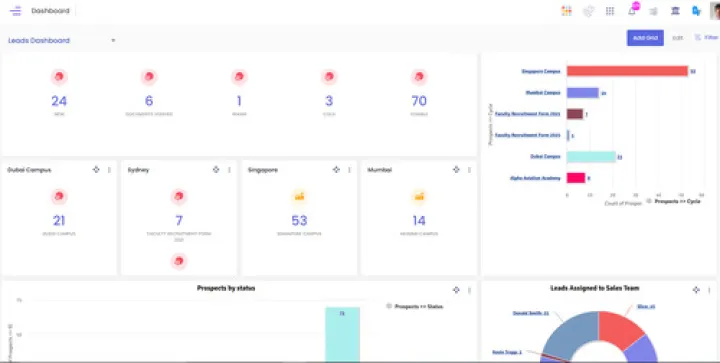720x363 pixels.
Task: Open the user profile avatar
Action: click(715, 11)
